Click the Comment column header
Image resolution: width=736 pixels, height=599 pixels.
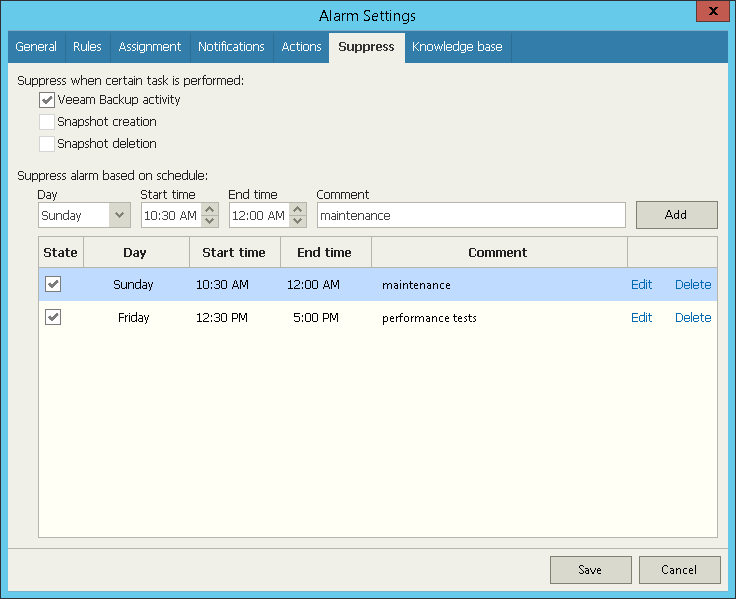click(x=499, y=253)
